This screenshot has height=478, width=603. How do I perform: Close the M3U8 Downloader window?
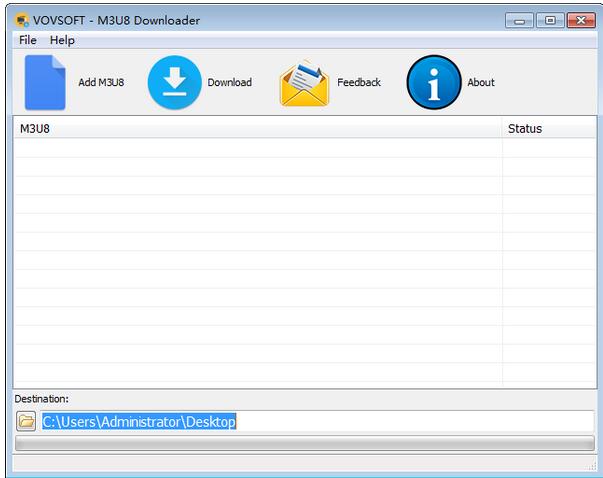[x=581, y=20]
